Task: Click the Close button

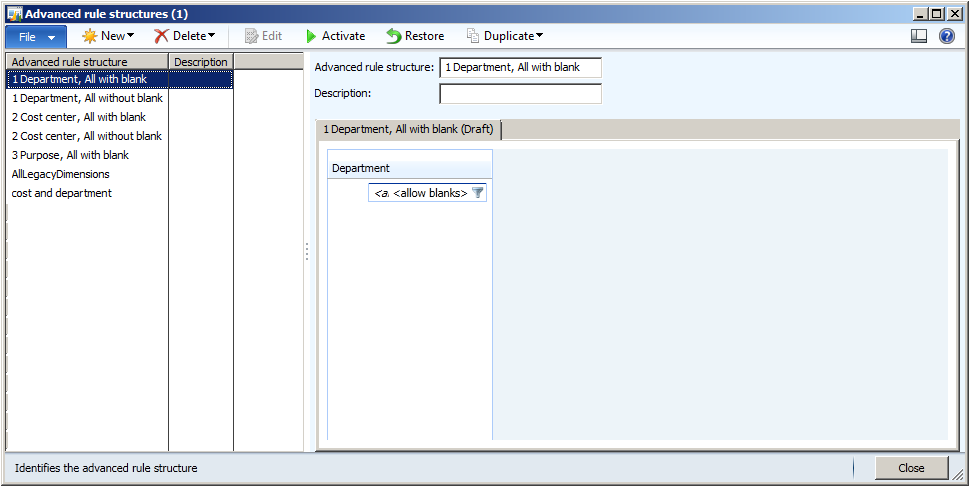Action: coord(911,468)
